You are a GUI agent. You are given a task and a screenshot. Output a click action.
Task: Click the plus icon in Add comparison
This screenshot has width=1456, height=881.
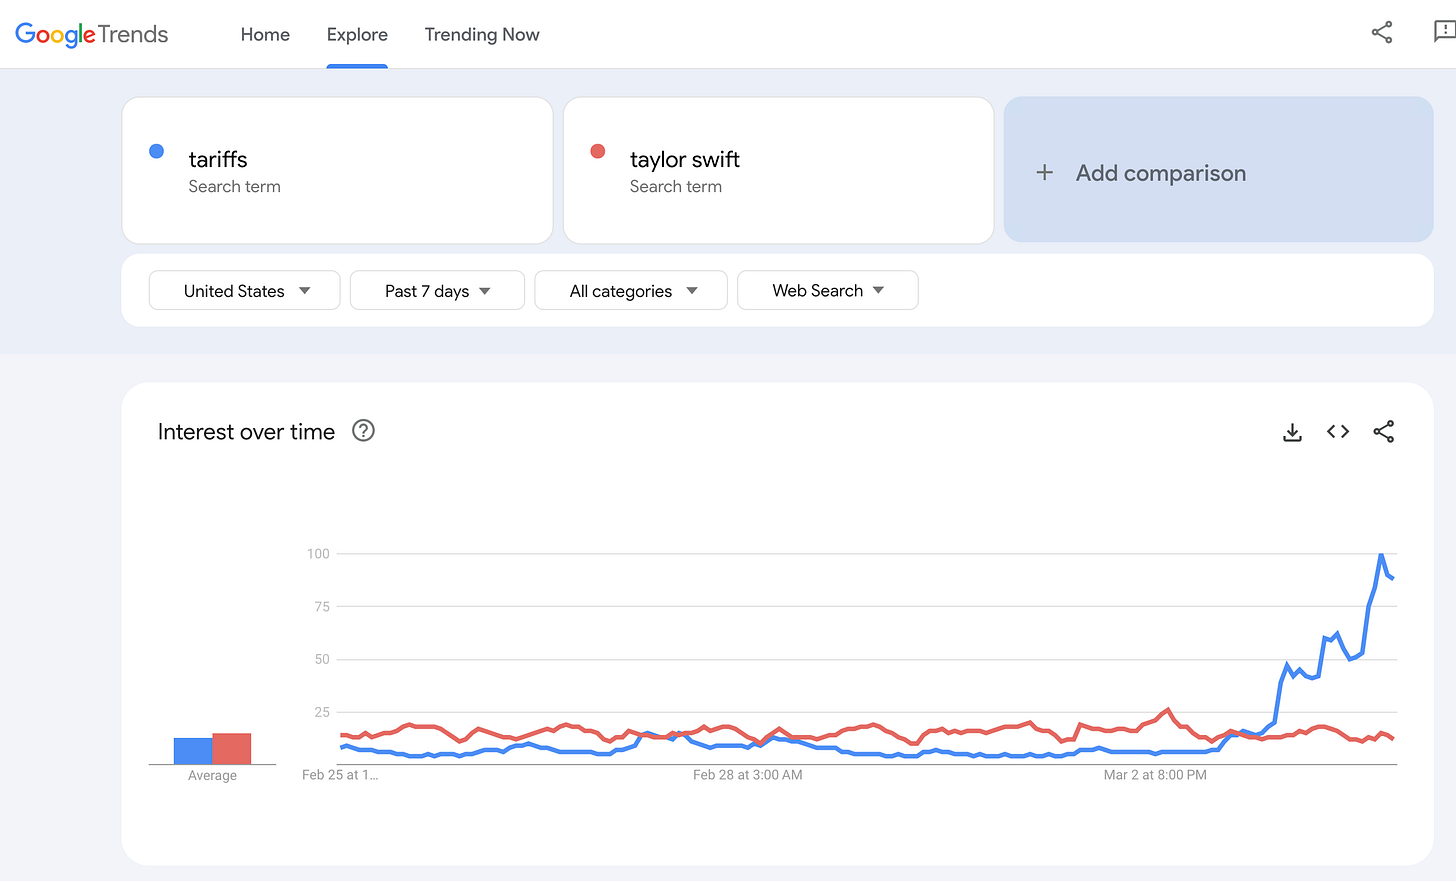tap(1045, 172)
